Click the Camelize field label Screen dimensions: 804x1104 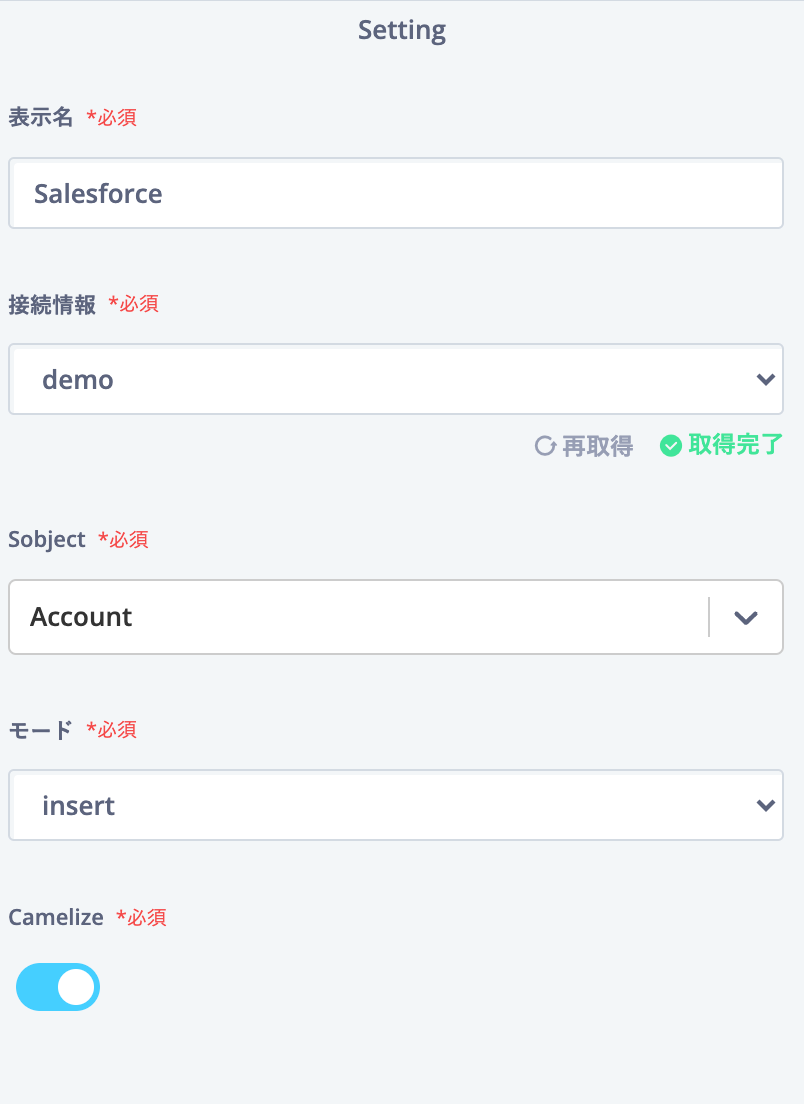pyautogui.click(x=56, y=917)
